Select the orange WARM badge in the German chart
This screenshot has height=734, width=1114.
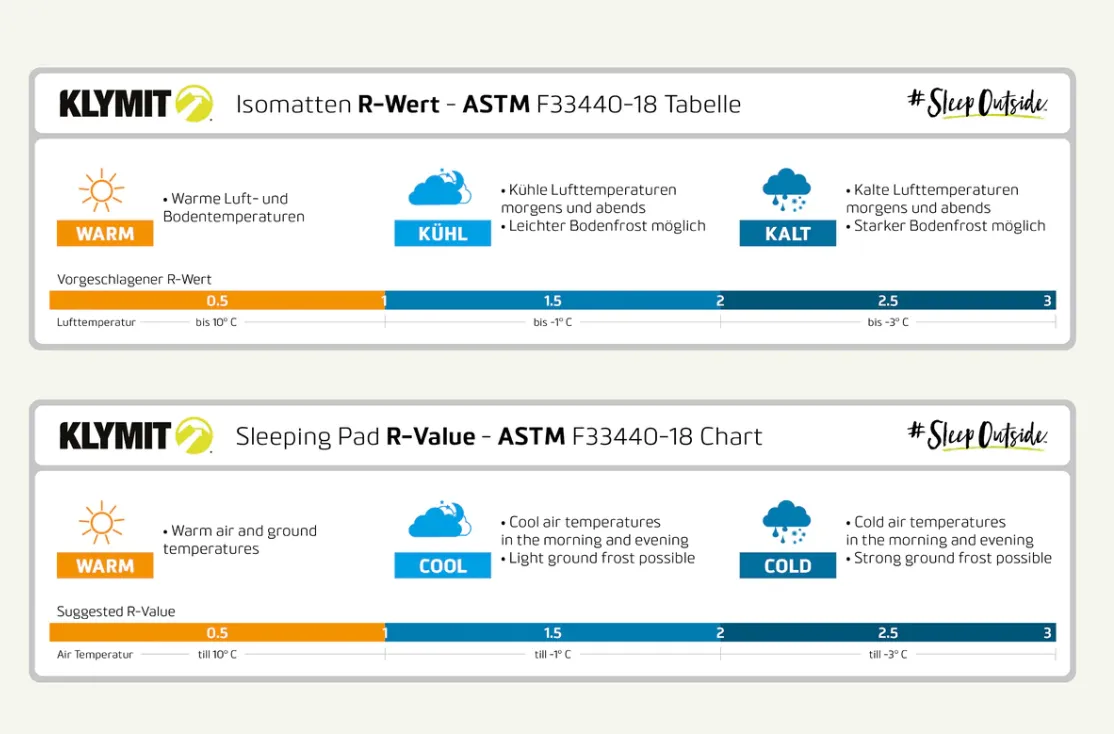tap(105, 233)
